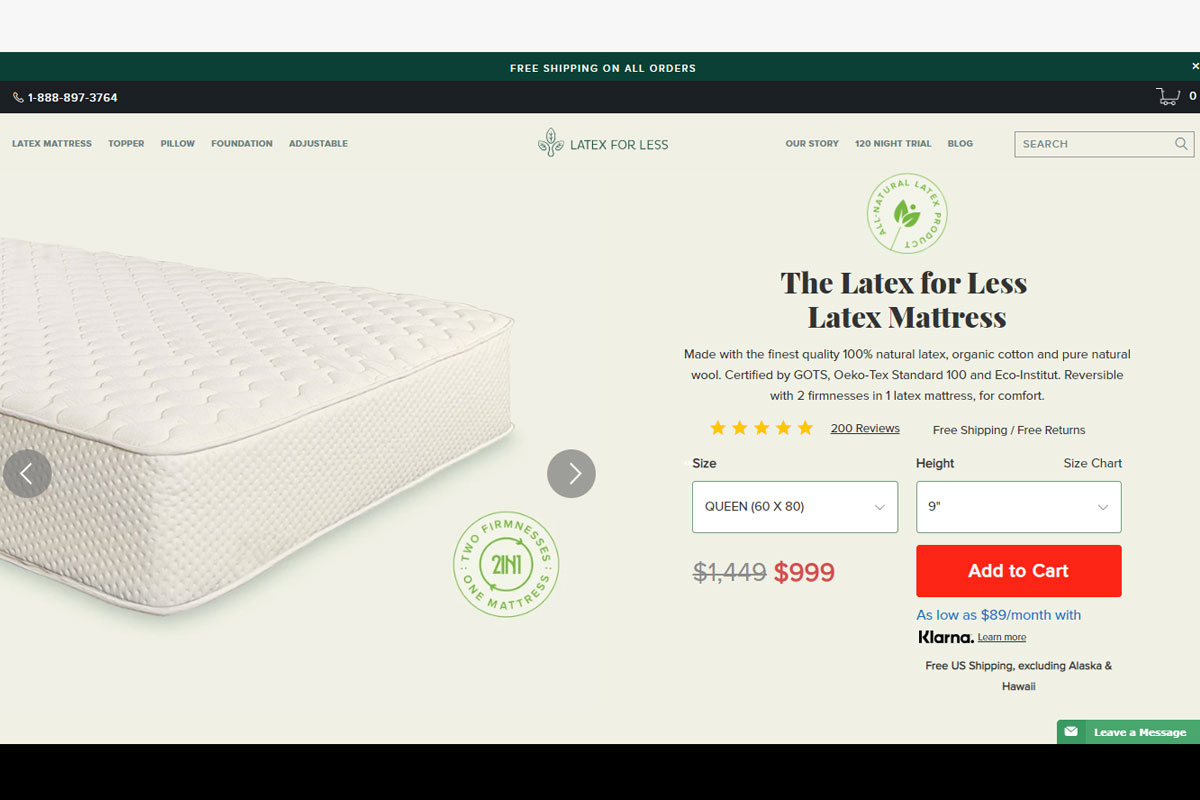Open the shopping cart icon
Viewport: 1200px width, 800px height.
[1167, 96]
